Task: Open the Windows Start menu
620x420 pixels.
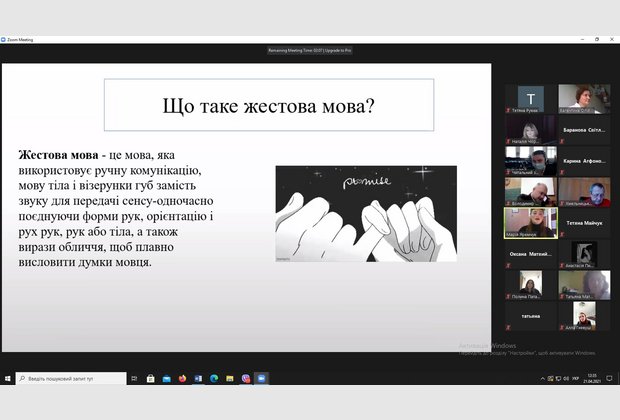Action: [7, 379]
